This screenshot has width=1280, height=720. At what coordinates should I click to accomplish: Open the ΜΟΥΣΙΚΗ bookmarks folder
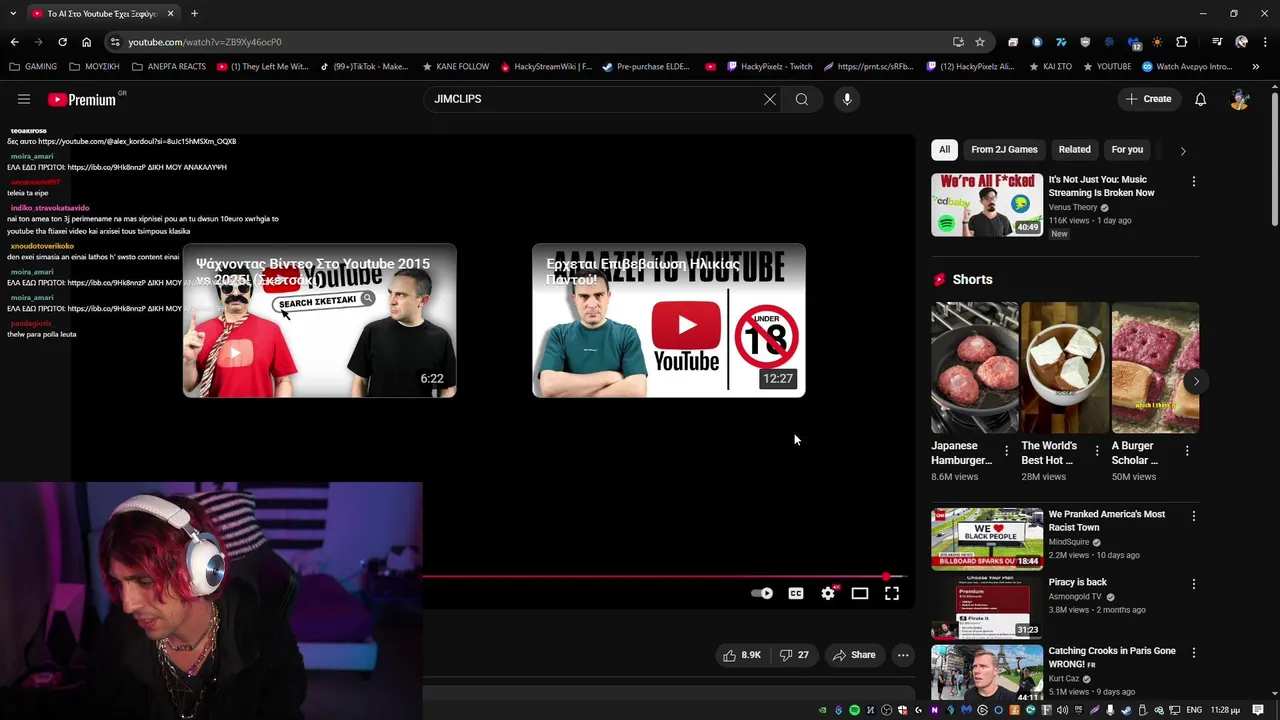(94, 67)
